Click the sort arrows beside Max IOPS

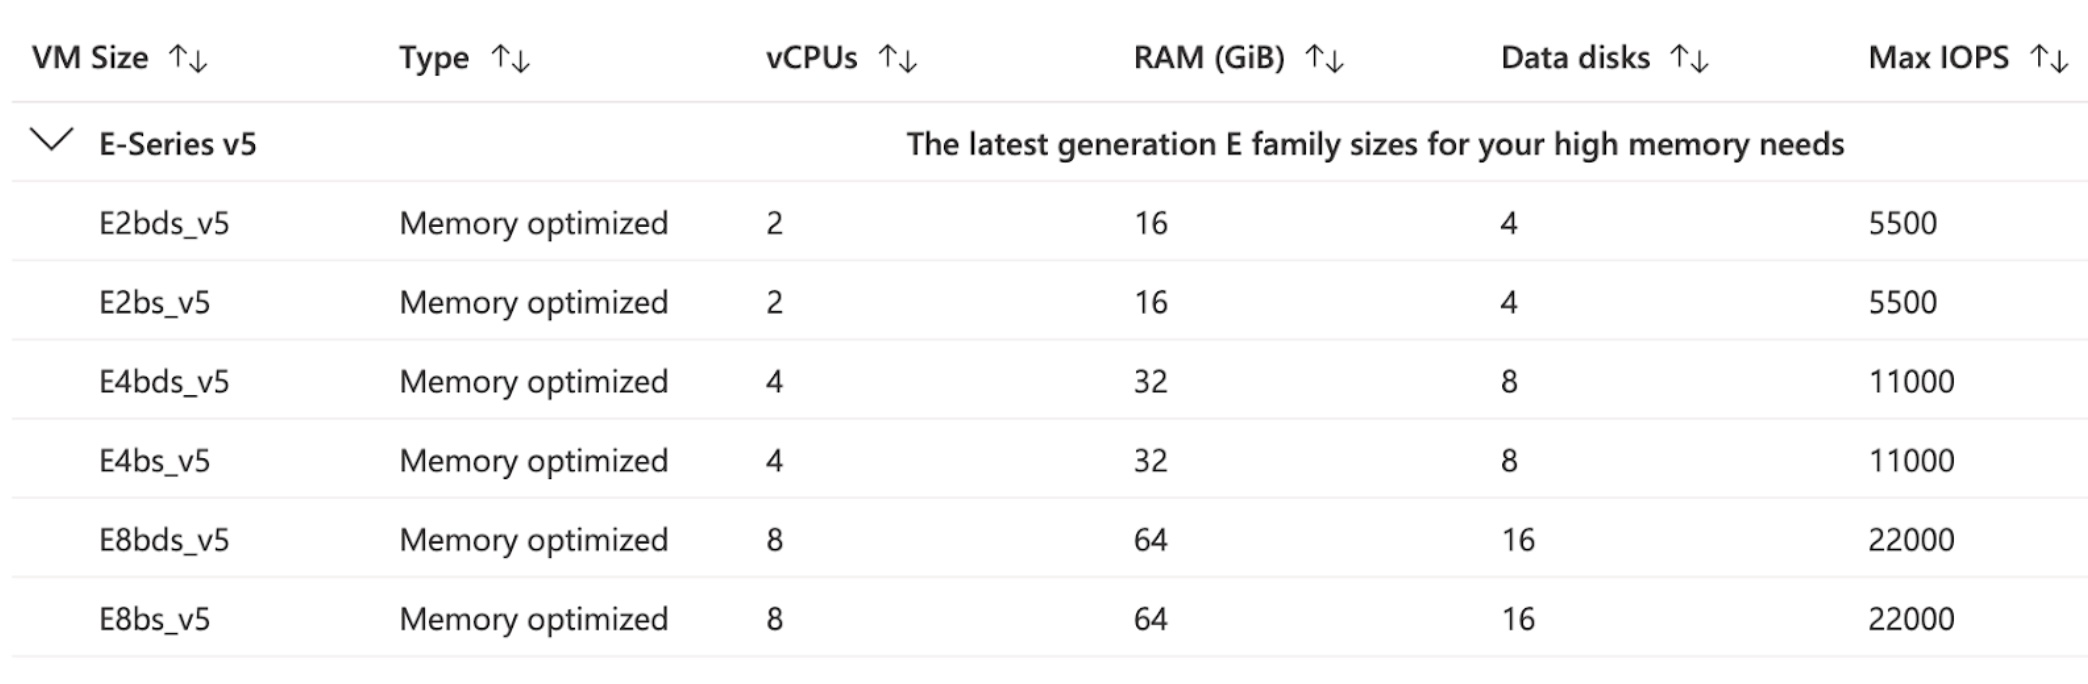(x=2050, y=57)
